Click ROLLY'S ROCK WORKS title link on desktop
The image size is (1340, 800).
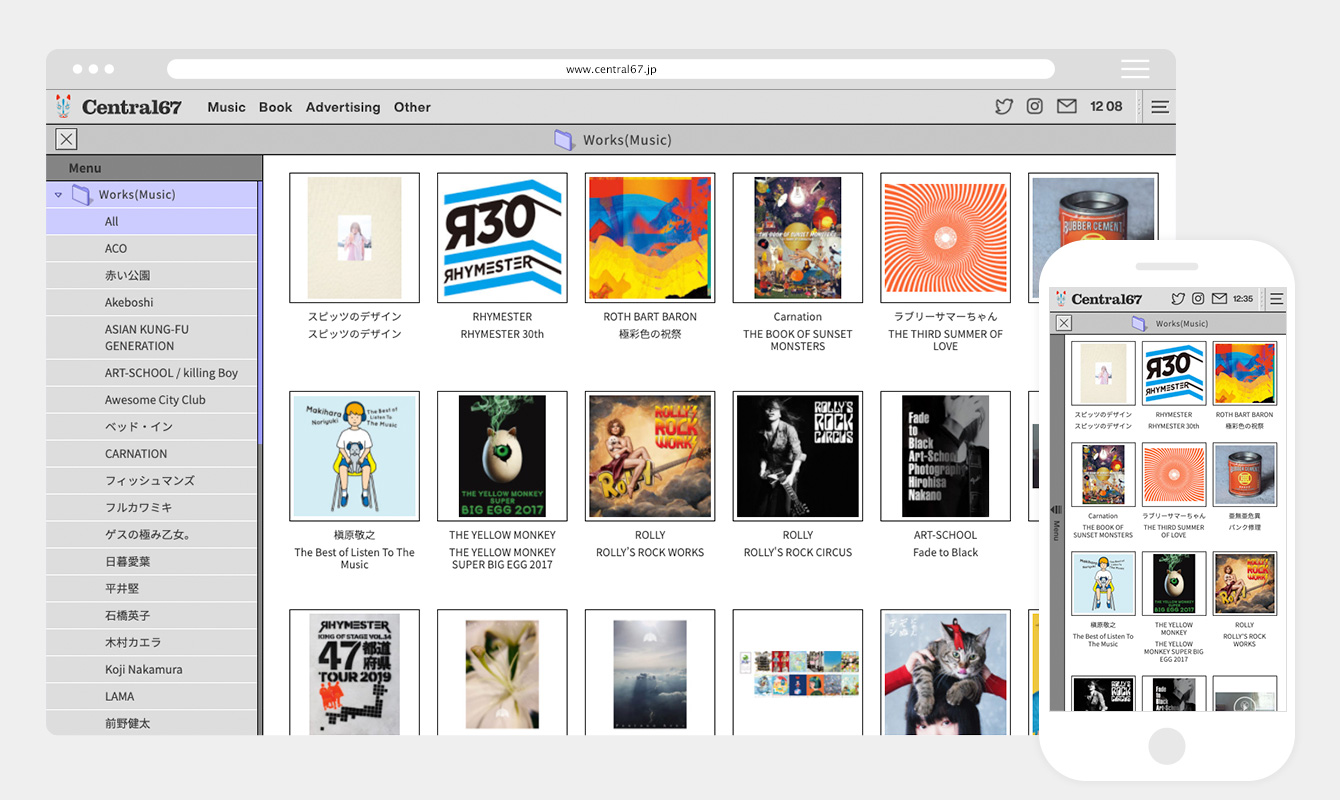click(x=650, y=552)
